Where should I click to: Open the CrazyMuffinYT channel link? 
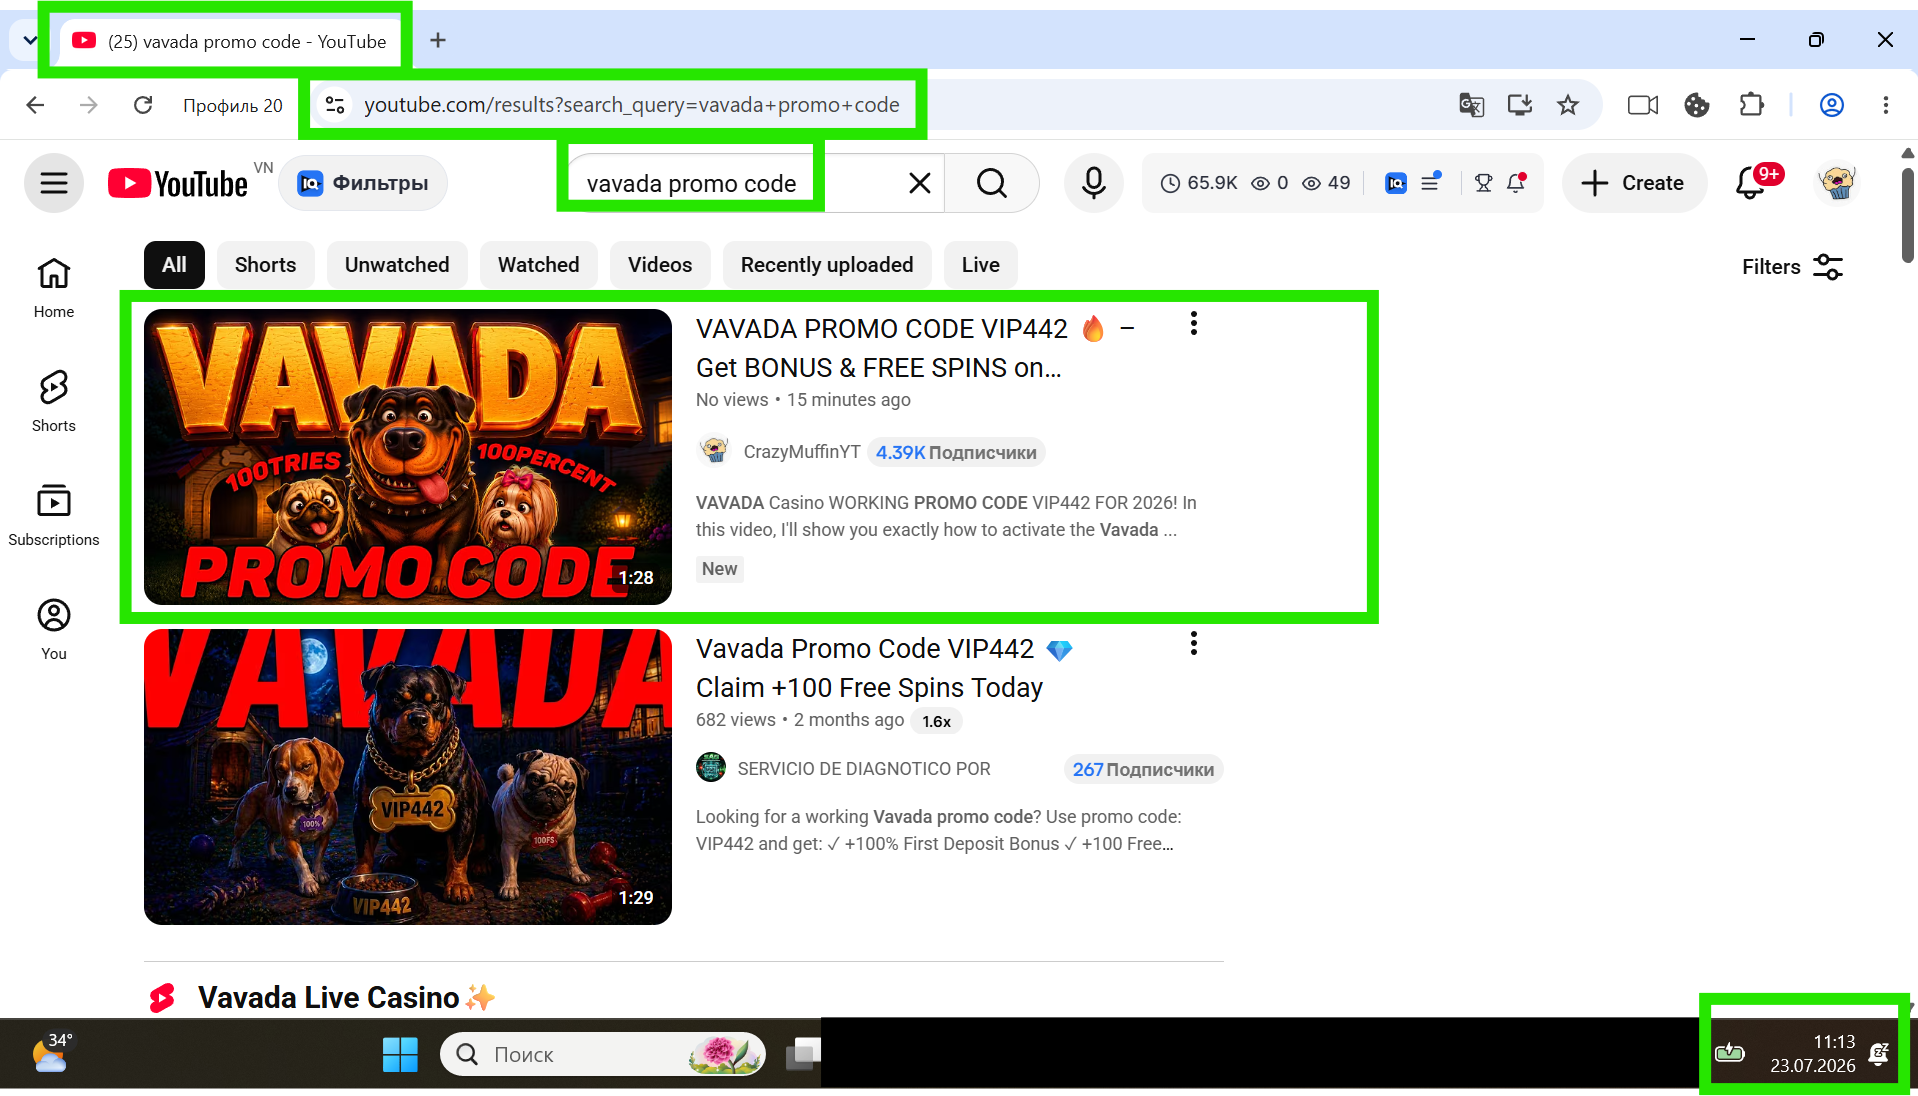point(802,452)
